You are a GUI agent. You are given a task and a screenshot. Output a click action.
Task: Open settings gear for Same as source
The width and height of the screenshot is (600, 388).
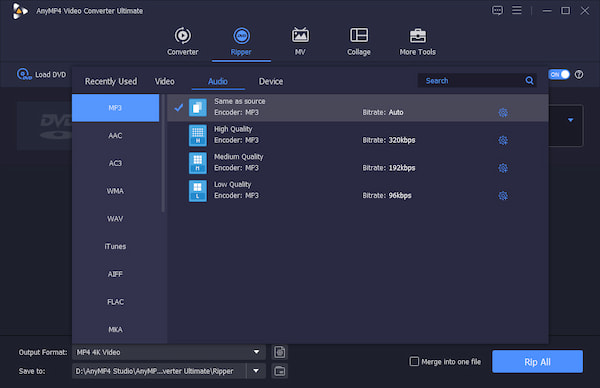pos(503,112)
